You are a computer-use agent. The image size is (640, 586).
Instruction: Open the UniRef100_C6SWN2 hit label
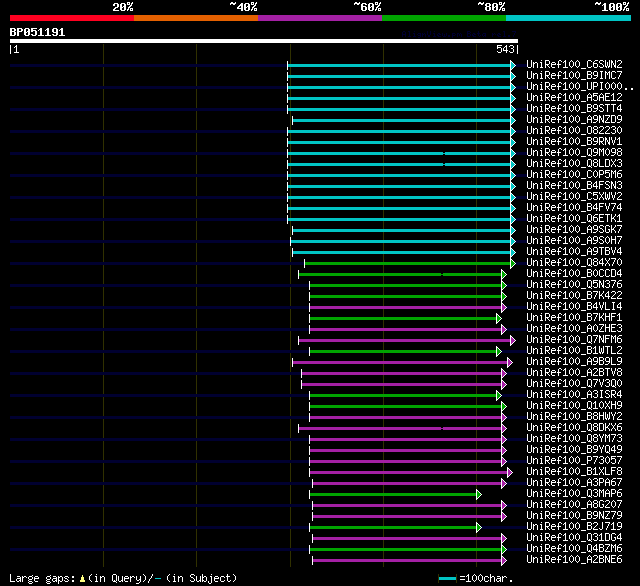tap(574, 64)
